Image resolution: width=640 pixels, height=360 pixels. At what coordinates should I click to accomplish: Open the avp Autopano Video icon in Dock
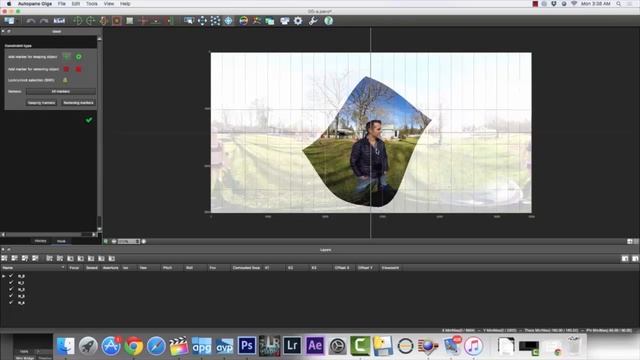coord(224,346)
